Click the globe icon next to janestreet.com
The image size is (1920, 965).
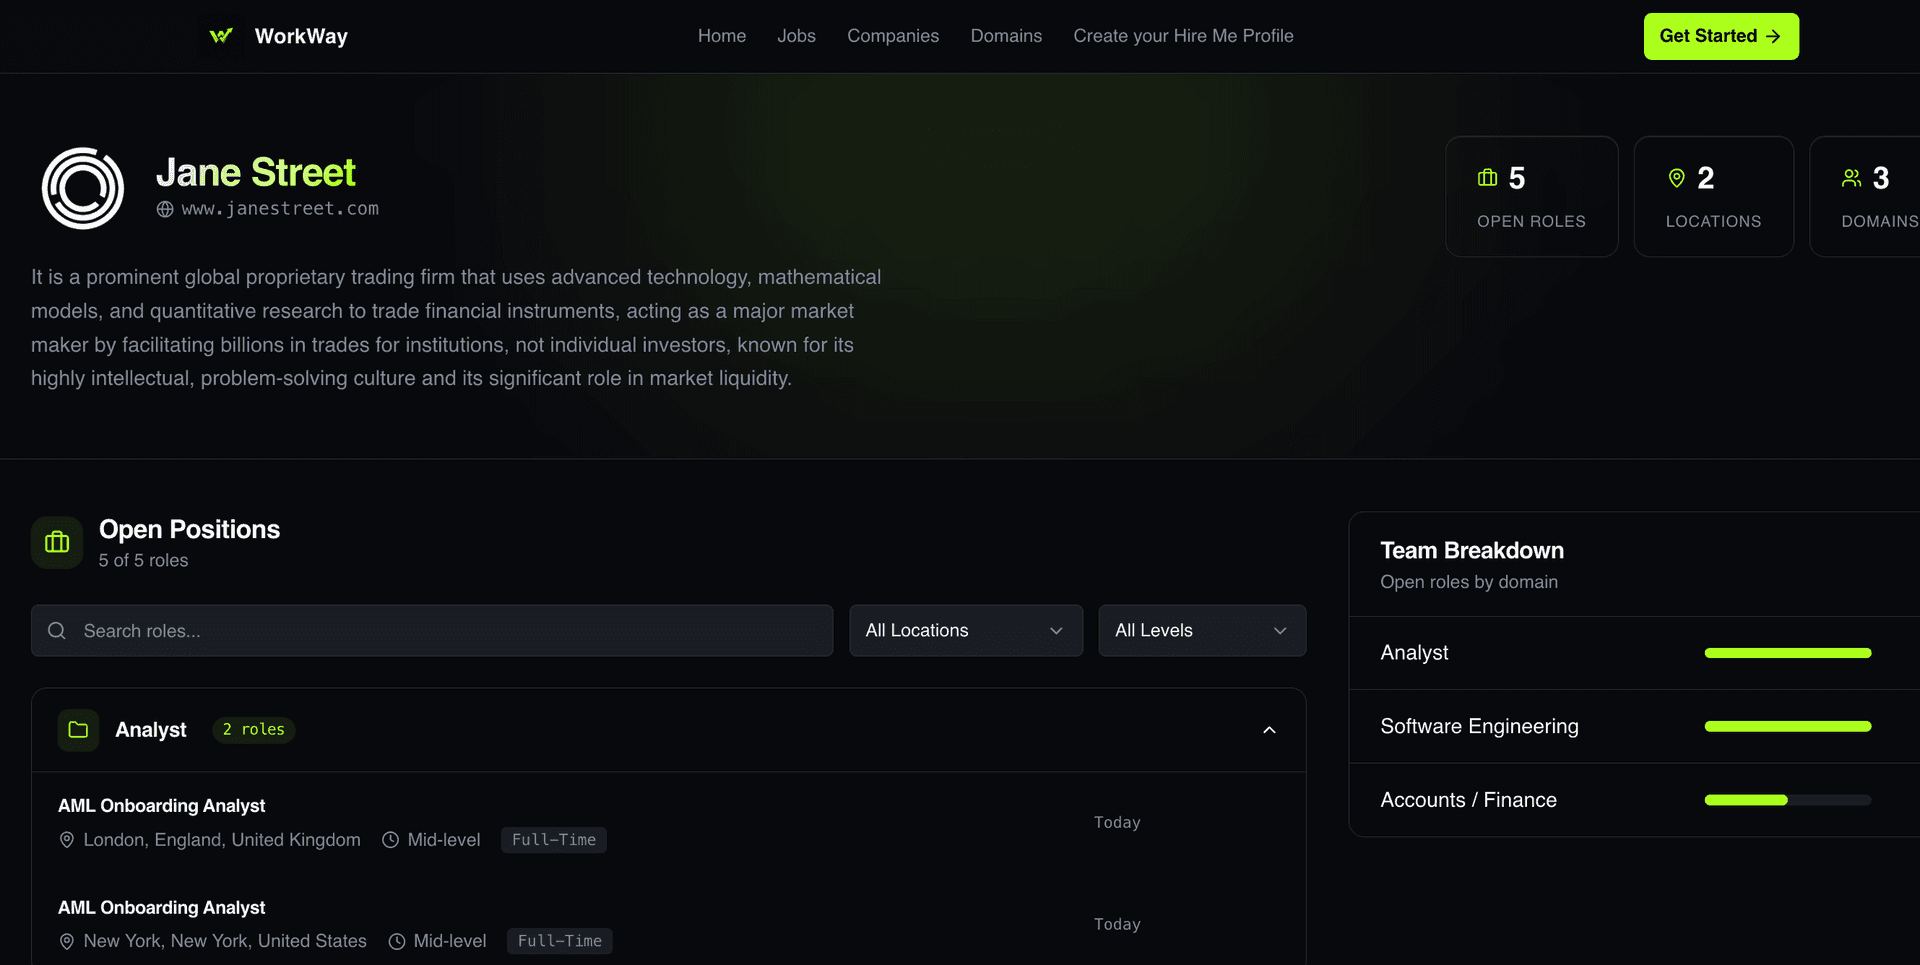click(x=164, y=210)
